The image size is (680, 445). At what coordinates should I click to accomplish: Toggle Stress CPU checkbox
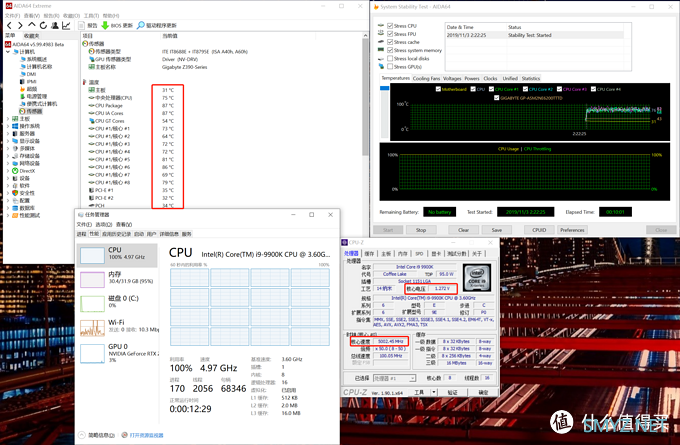390,26
